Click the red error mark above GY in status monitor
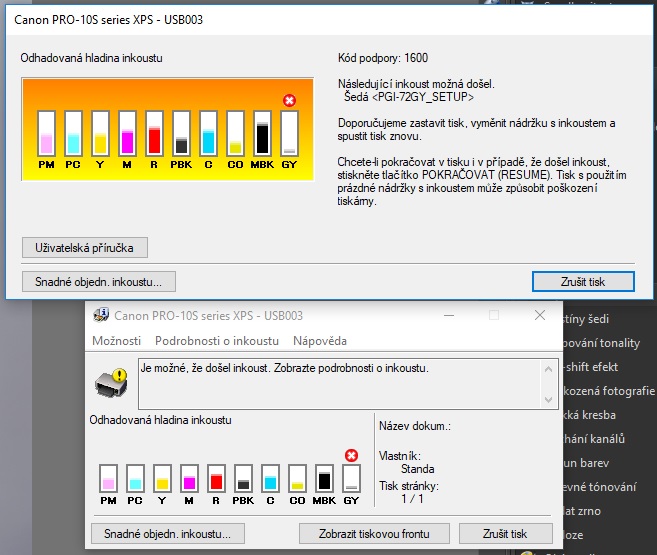The height and width of the screenshot is (555, 657). tap(351, 456)
